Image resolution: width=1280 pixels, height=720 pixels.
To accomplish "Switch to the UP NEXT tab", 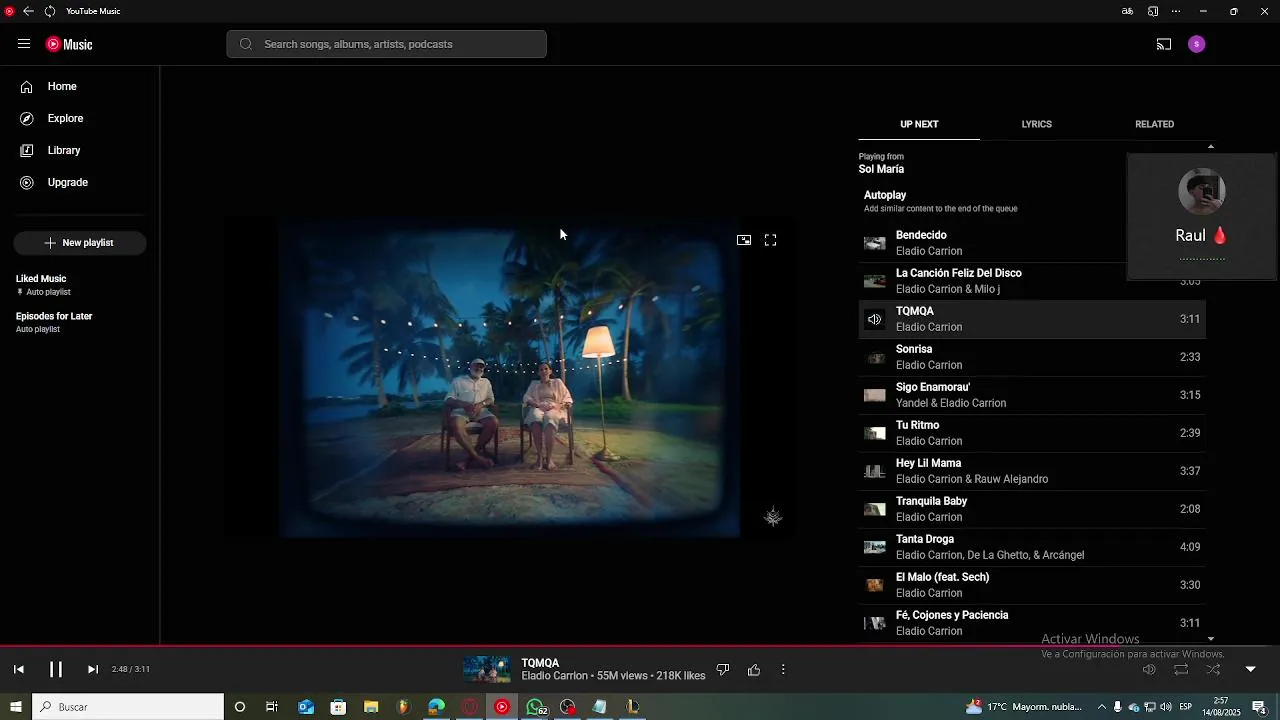I will pos(919,124).
